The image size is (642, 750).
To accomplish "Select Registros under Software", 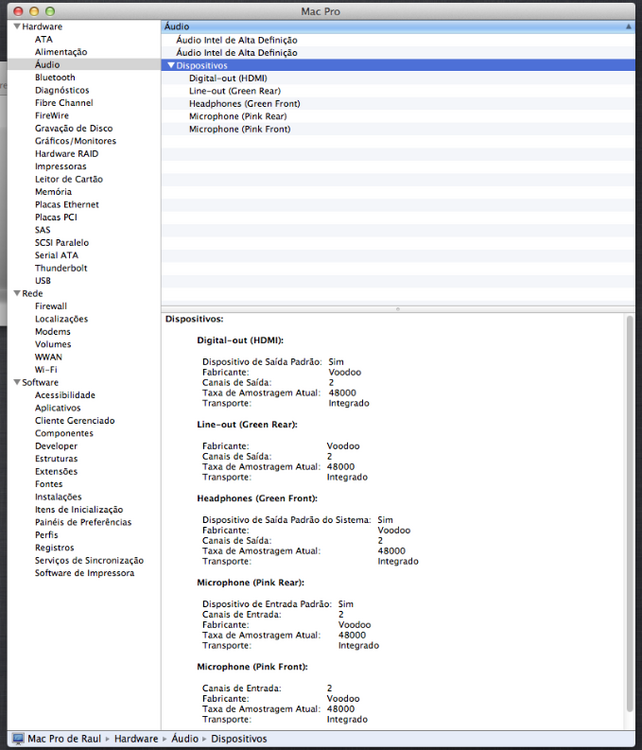I will coord(55,548).
